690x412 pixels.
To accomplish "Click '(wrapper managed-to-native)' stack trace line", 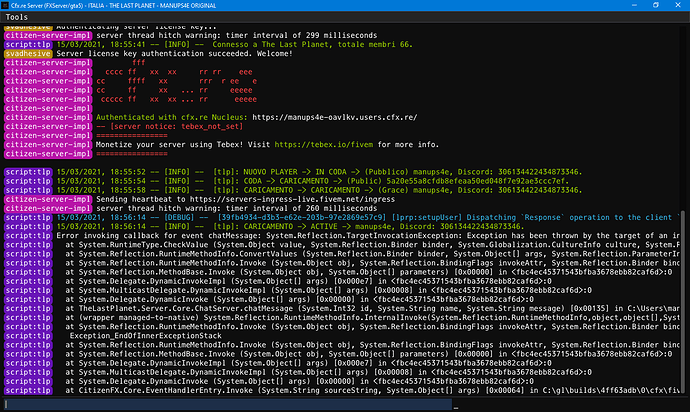I will pos(372,318).
